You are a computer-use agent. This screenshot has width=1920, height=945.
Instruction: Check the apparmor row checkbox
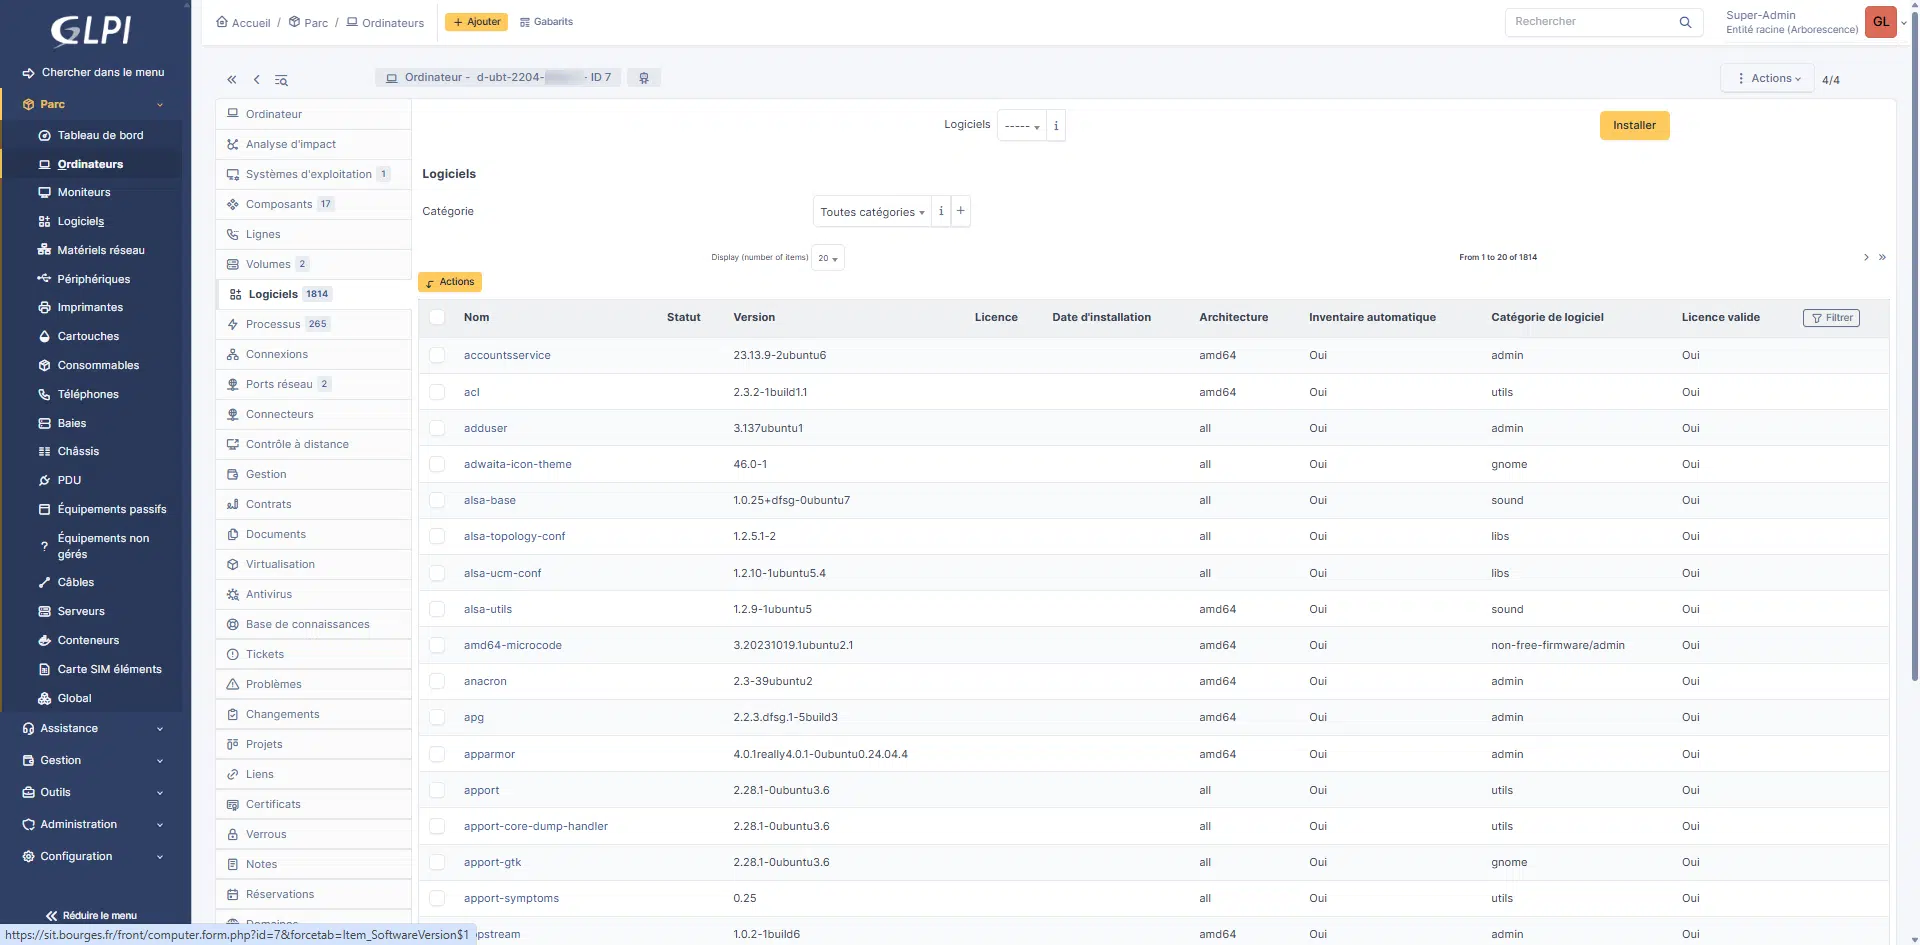437,754
